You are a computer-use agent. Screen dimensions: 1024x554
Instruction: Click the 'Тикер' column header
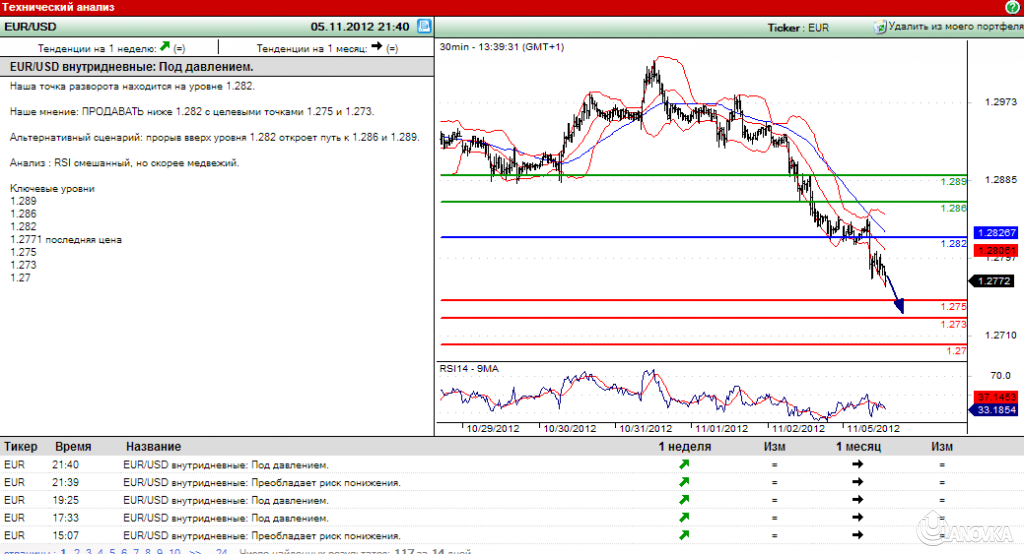20,447
